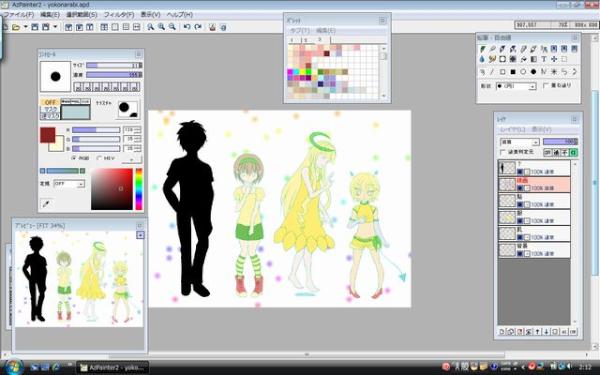Click the open folder icon in toolbar

(16, 27)
